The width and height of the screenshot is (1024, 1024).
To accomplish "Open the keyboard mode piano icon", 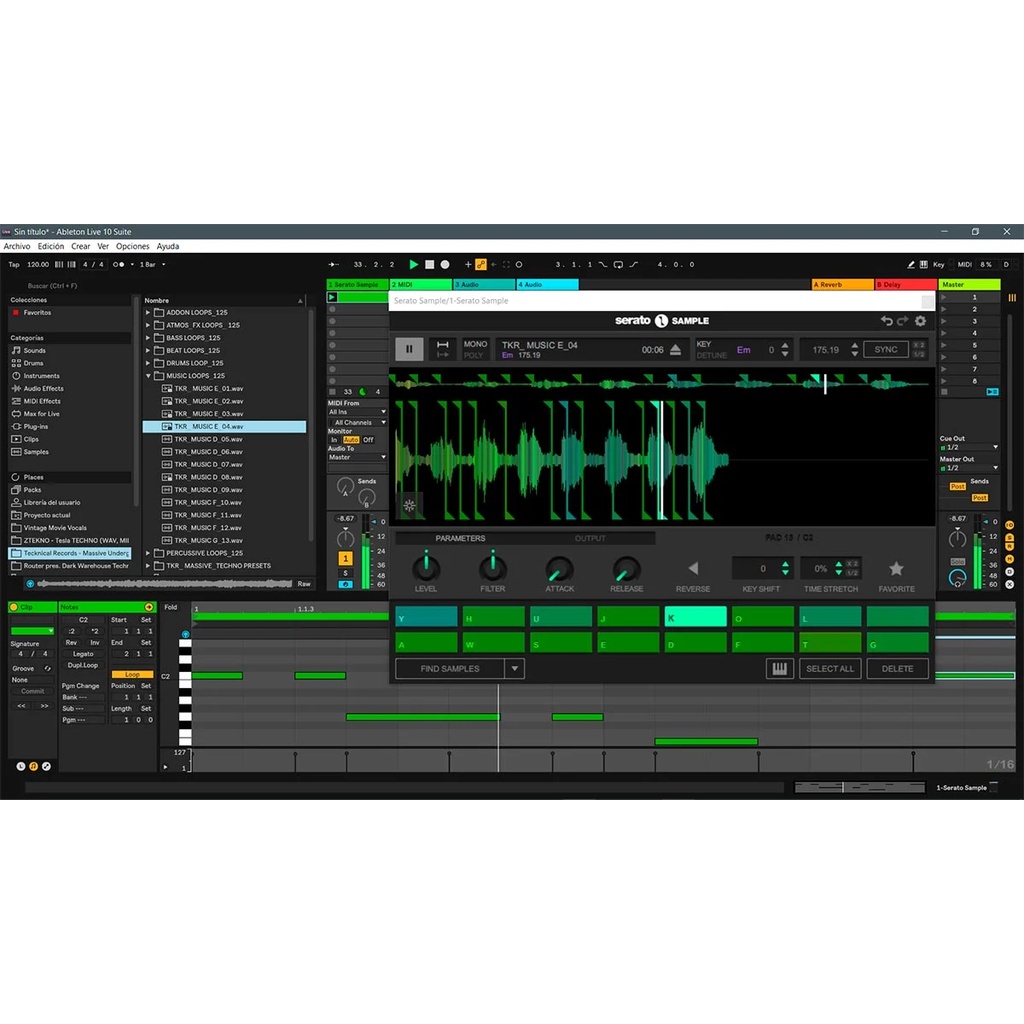I will (x=779, y=668).
